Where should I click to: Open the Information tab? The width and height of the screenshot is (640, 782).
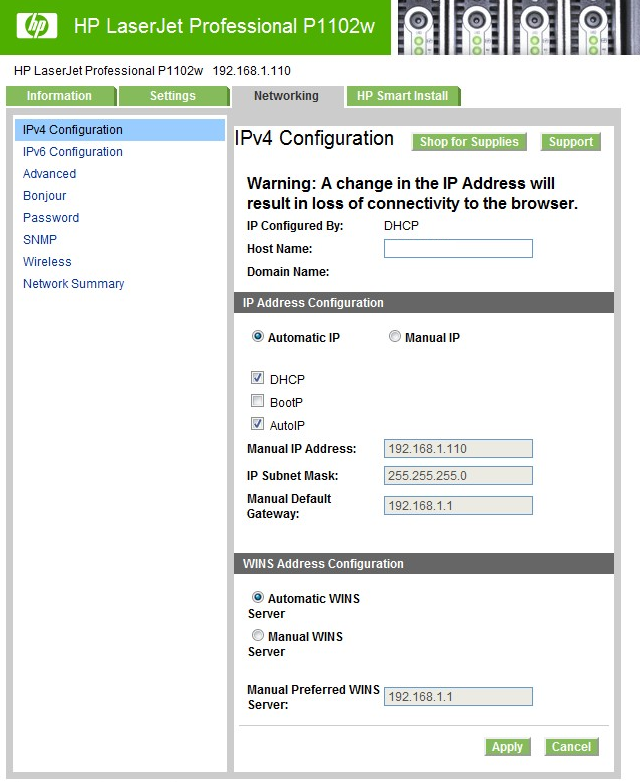point(61,96)
